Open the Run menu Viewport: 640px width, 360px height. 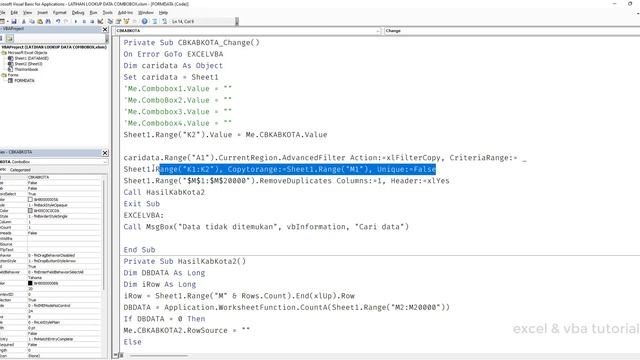[93, 13]
